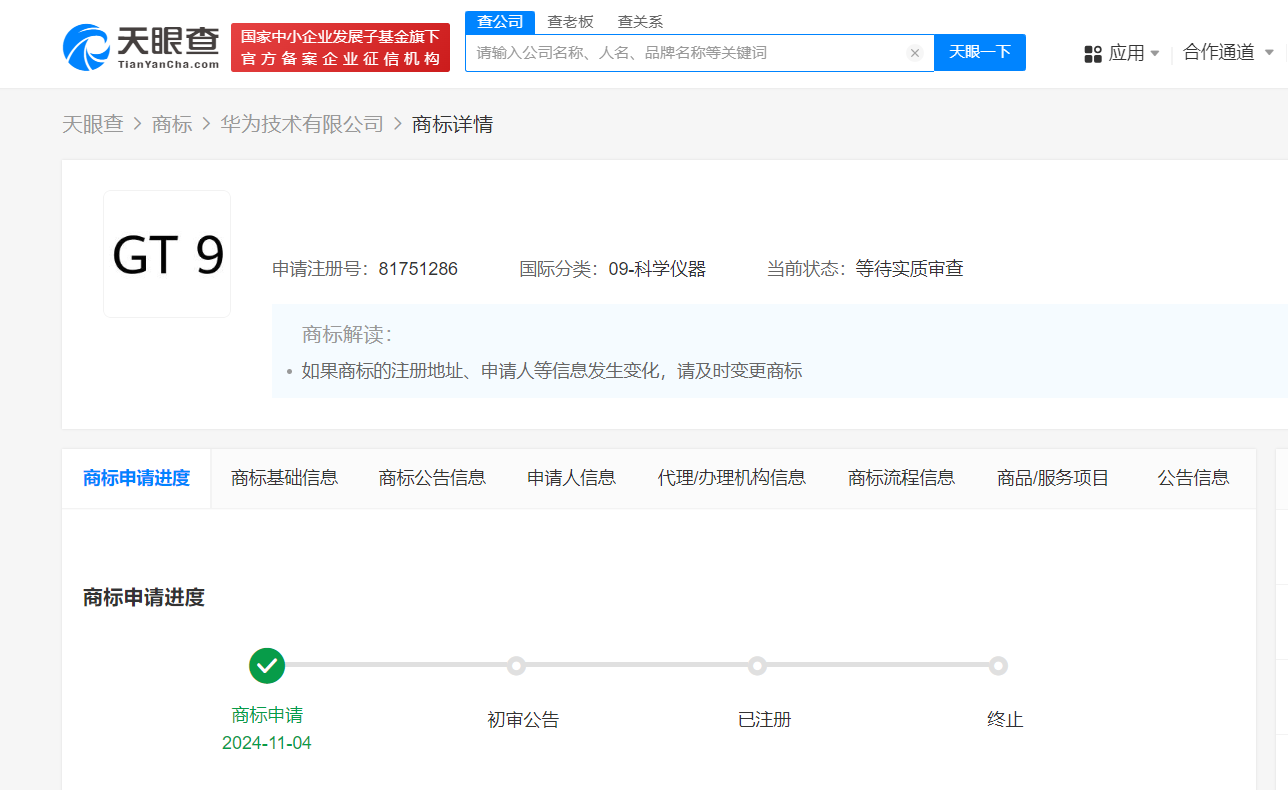Image resolution: width=1288 pixels, height=790 pixels.
Task: Click the GT 9 trademark image
Action: [x=167, y=254]
